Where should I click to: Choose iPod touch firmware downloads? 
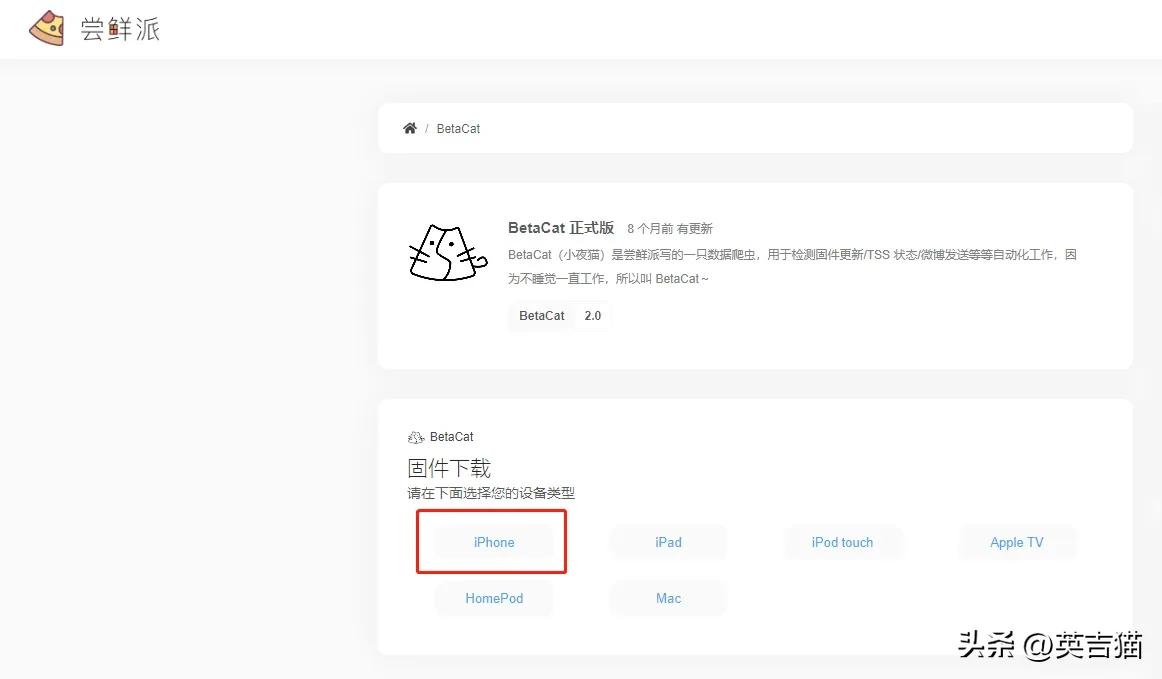842,542
